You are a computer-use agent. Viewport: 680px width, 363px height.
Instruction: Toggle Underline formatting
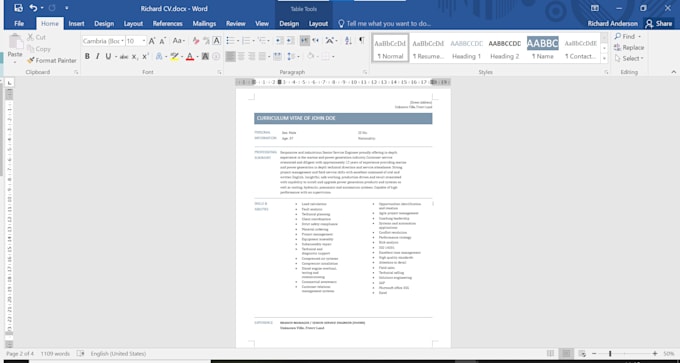pyautogui.click(x=108, y=56)
